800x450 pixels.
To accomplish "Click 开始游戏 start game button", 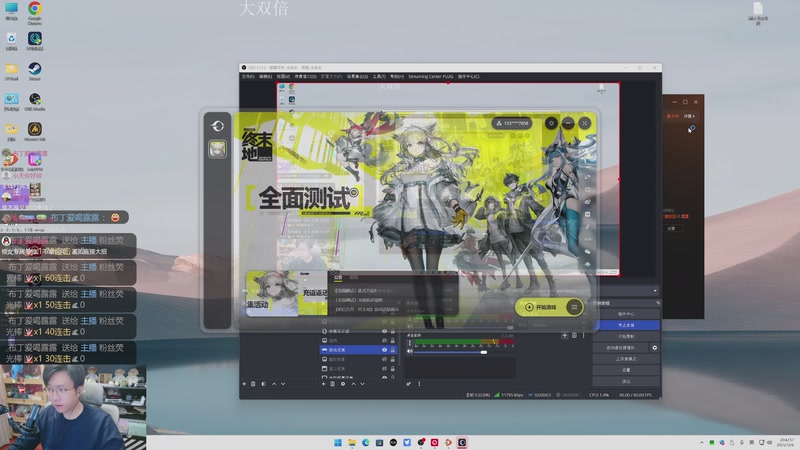I will (x=541, y=307).
